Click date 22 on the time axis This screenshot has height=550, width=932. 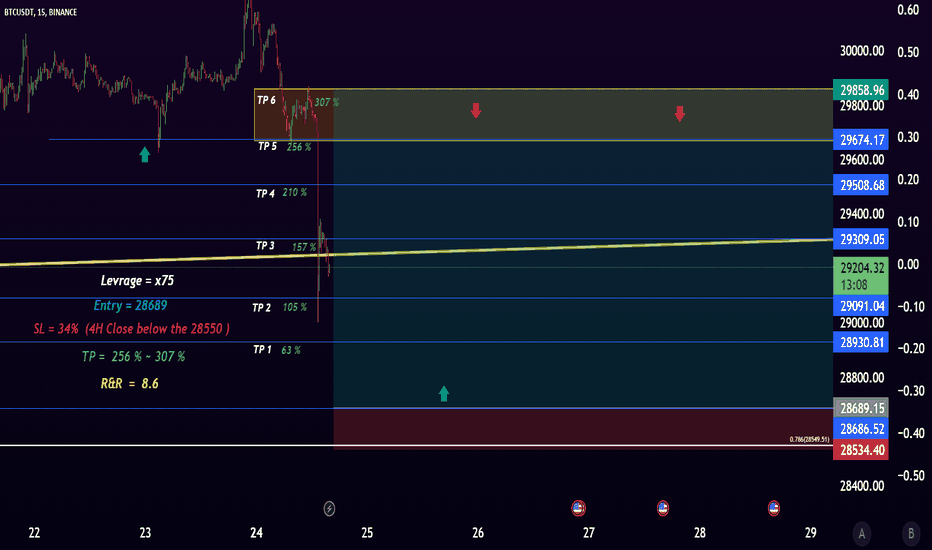pyautogui.click(x=34, y=533)
